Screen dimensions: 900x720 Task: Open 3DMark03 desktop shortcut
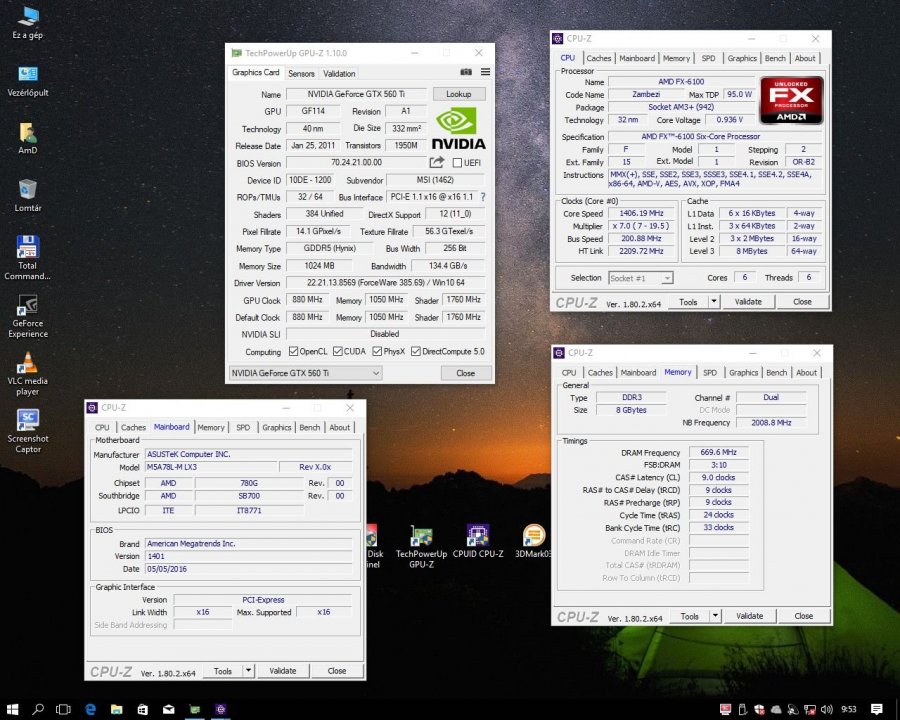(533, 541)
